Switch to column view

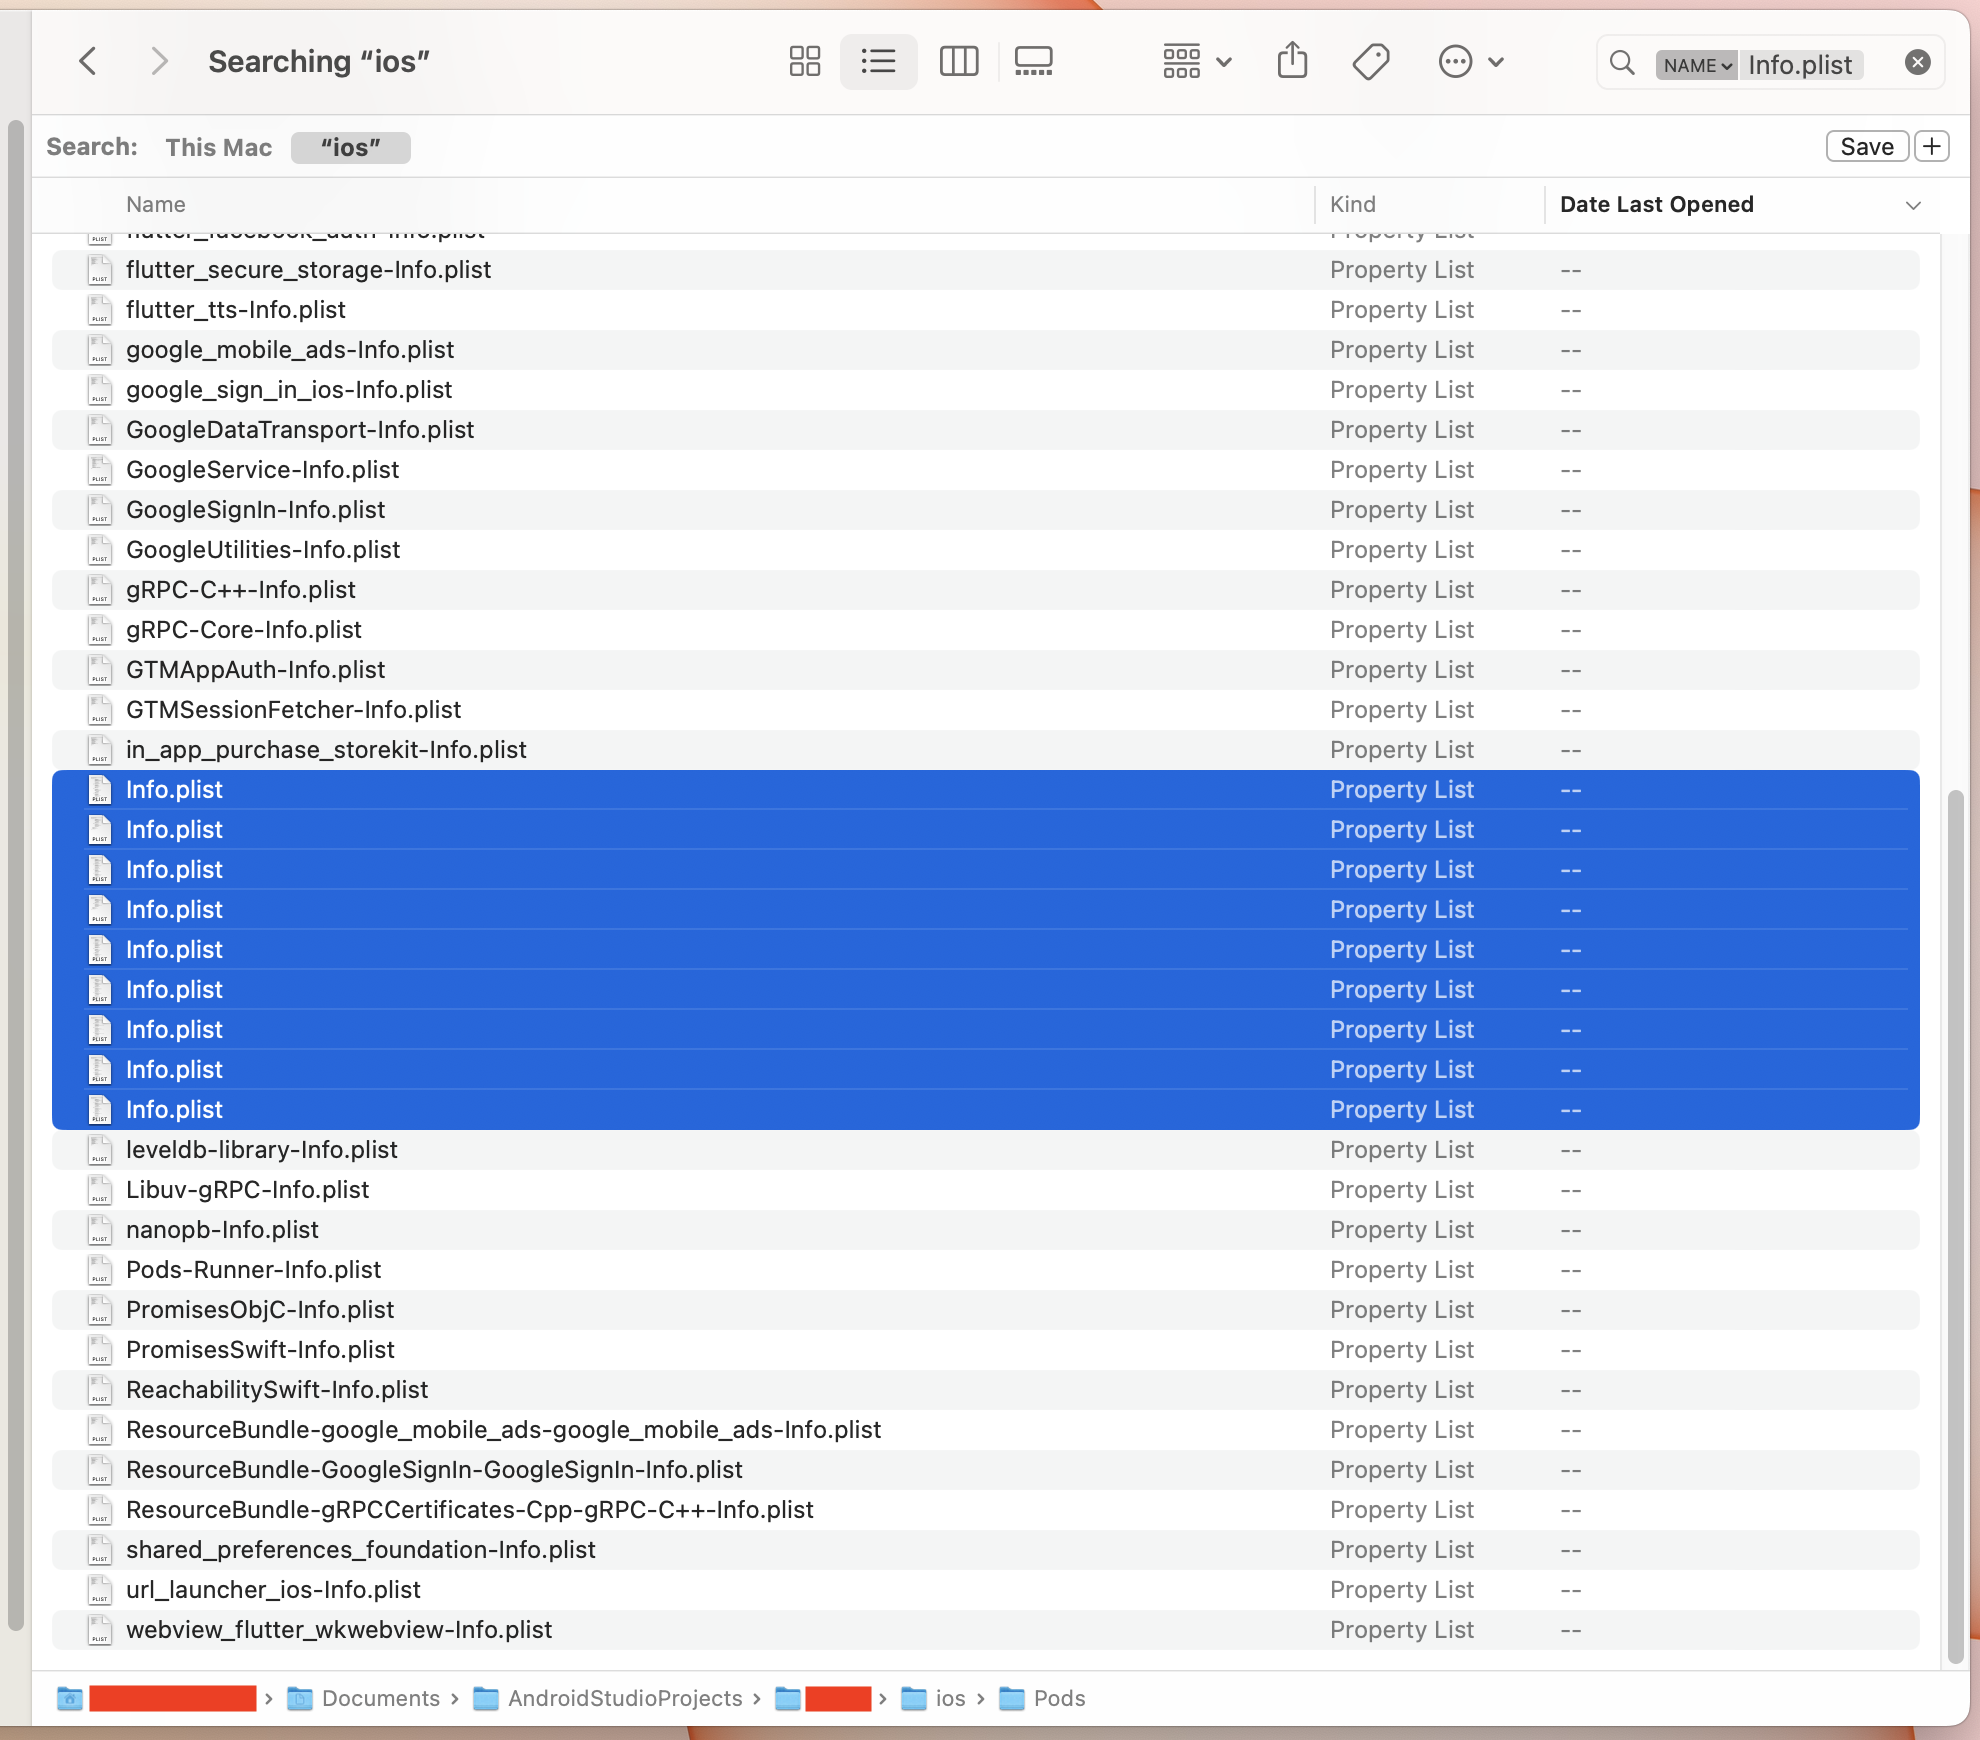pyautogui.click(x=958, y=62)
